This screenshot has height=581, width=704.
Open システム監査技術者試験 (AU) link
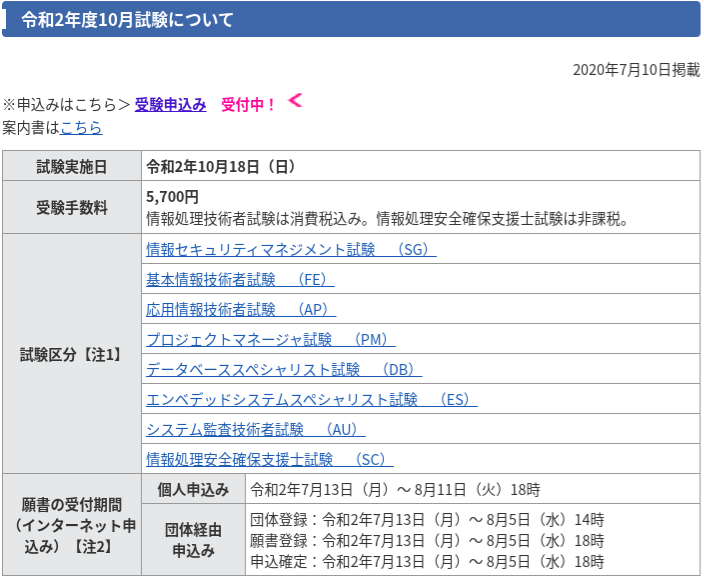[x=255, y=430]
